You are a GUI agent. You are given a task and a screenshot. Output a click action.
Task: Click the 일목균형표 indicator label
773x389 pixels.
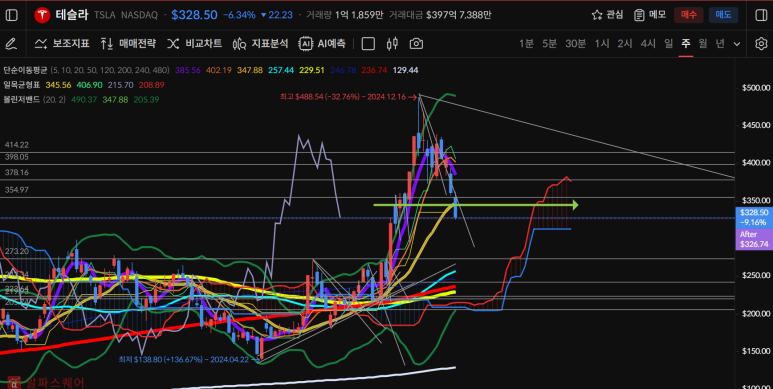point(22,85)
